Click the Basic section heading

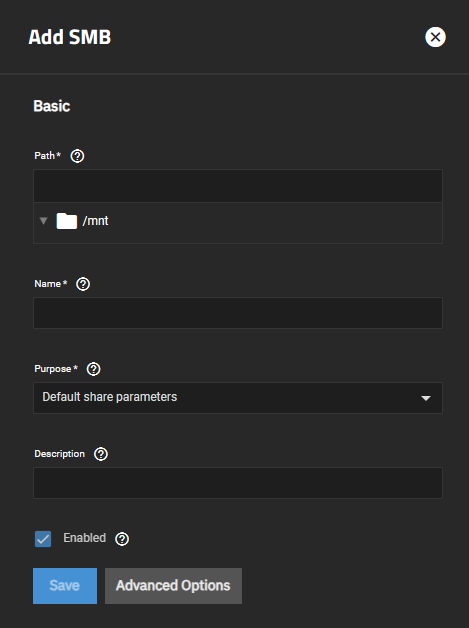point(52,106)
